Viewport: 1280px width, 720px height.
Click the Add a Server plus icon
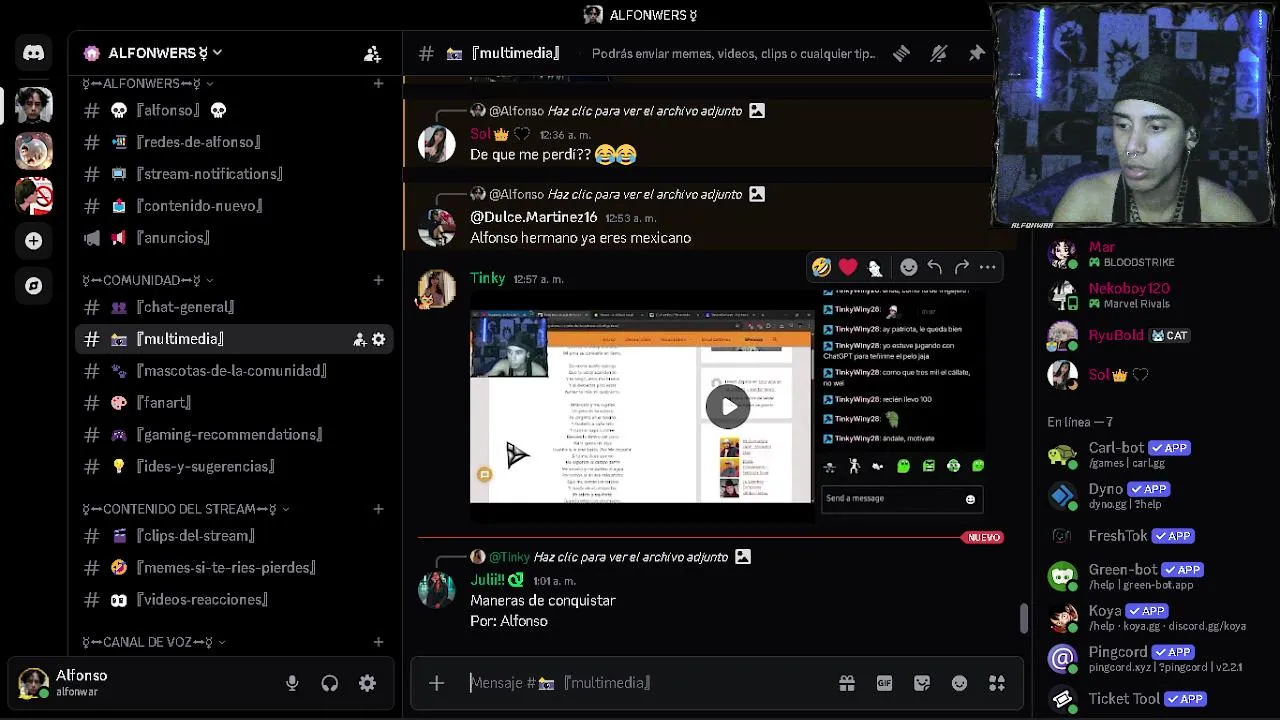pyautogui.click(x=33, y=241)
